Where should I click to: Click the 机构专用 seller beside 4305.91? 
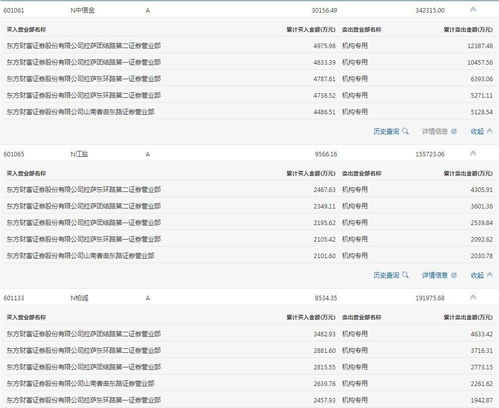[355, 189]
